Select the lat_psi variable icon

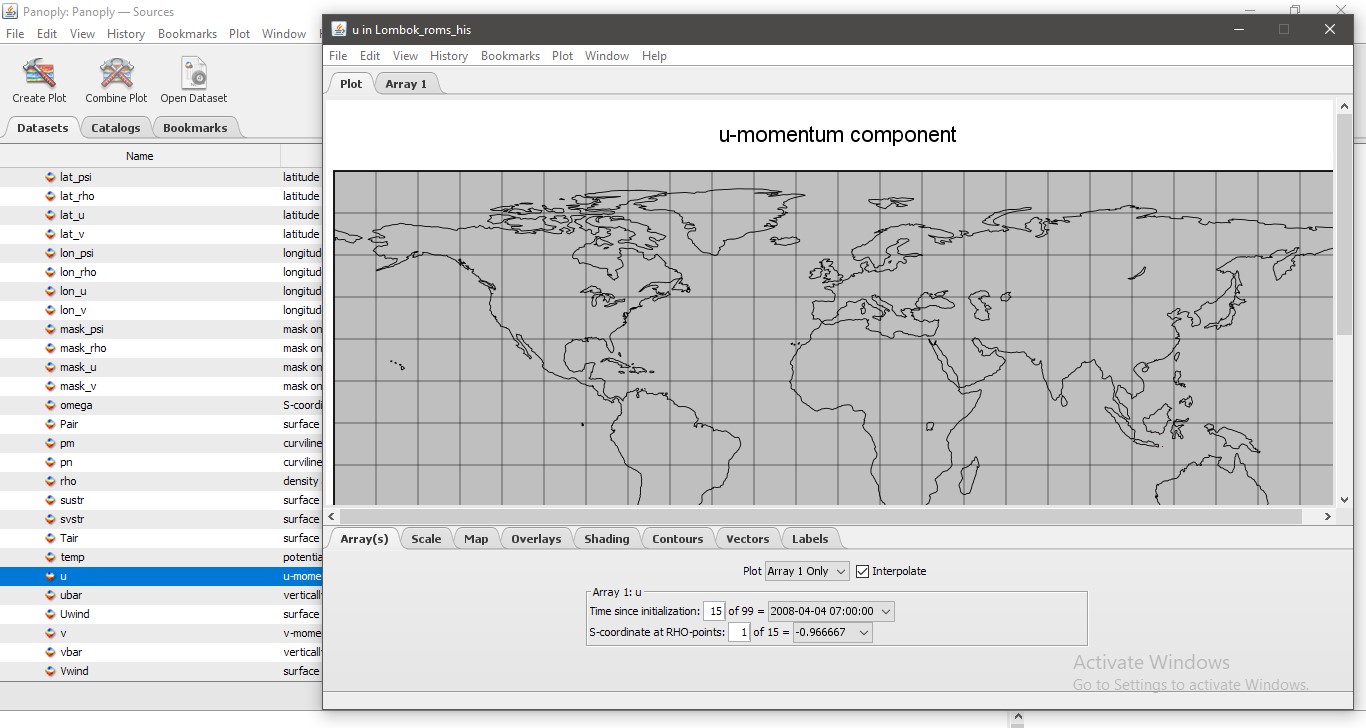pyautogui.click(x=51, y=177)
